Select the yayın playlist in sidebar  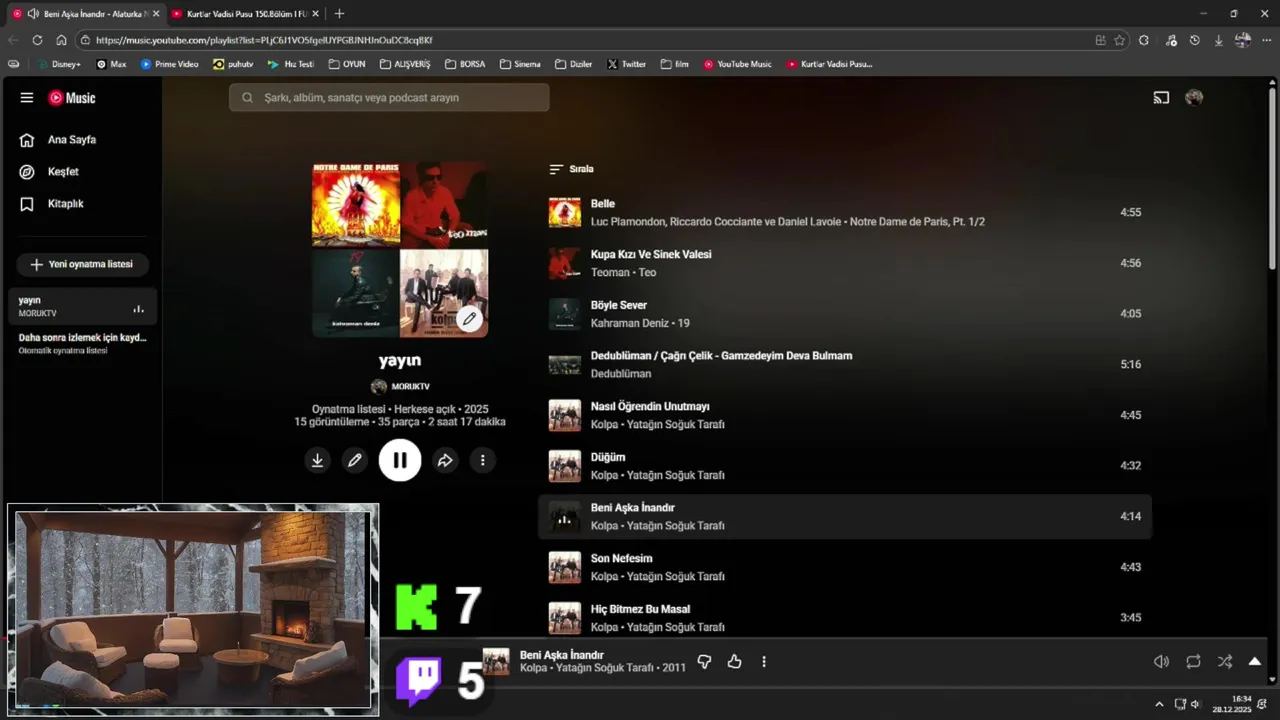coord(82,306)
